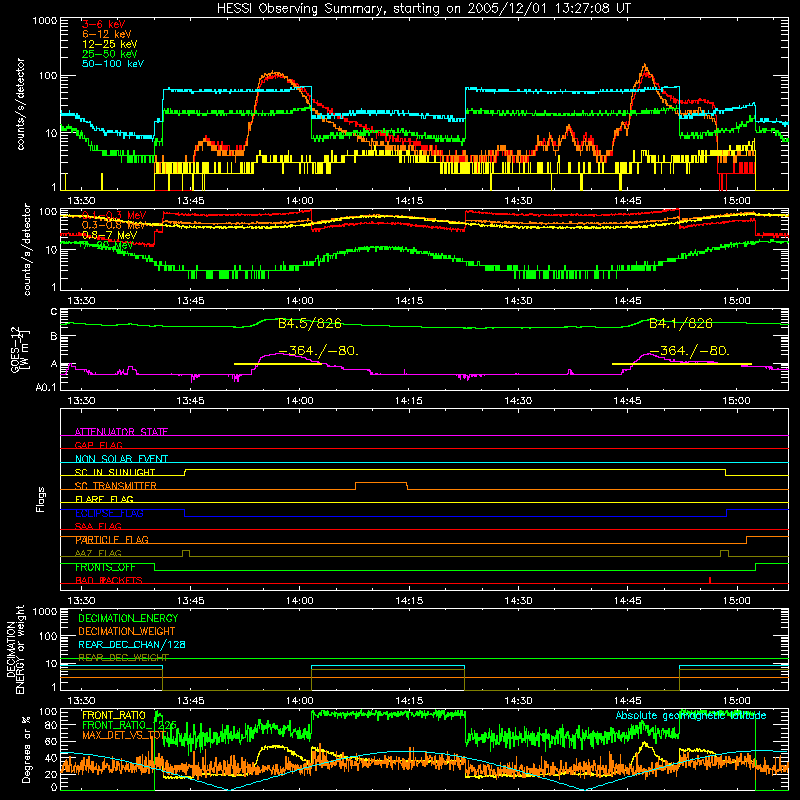Select the DECIMATION_ENERGY legend label
The image size is (800, 800).
click(128, 618)
